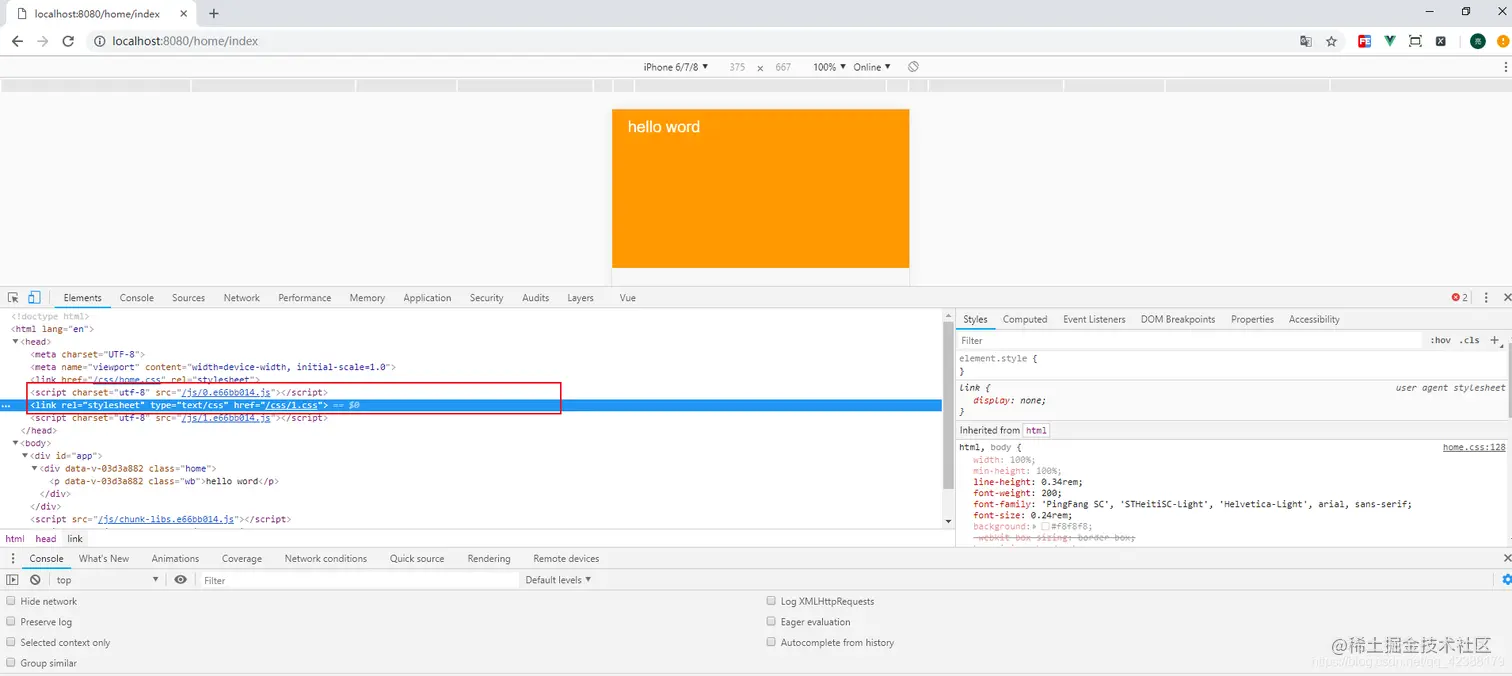The image size is (1512, 676).
Task: Click the screenshot capture extension icon
Action: [x=1415, y=41]
